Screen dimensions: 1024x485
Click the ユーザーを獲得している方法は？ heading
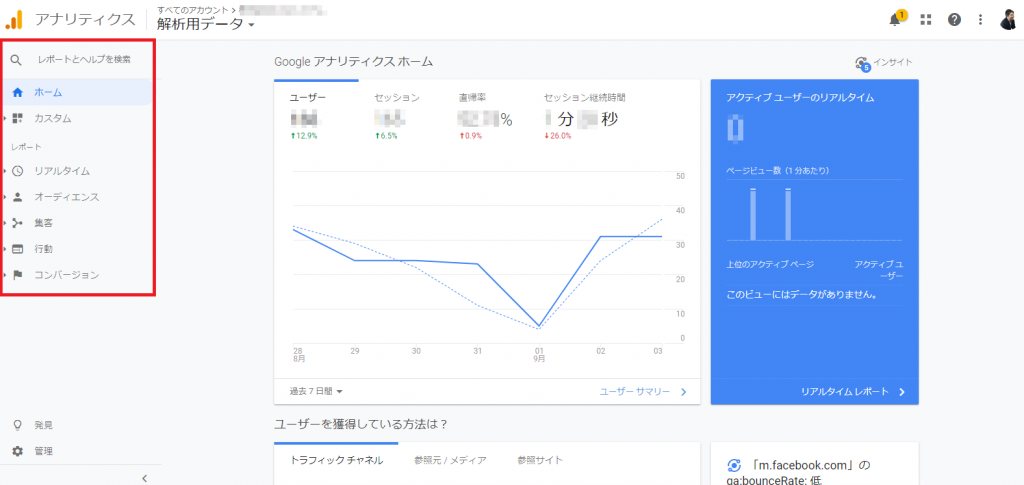click(x=360, y=424)
